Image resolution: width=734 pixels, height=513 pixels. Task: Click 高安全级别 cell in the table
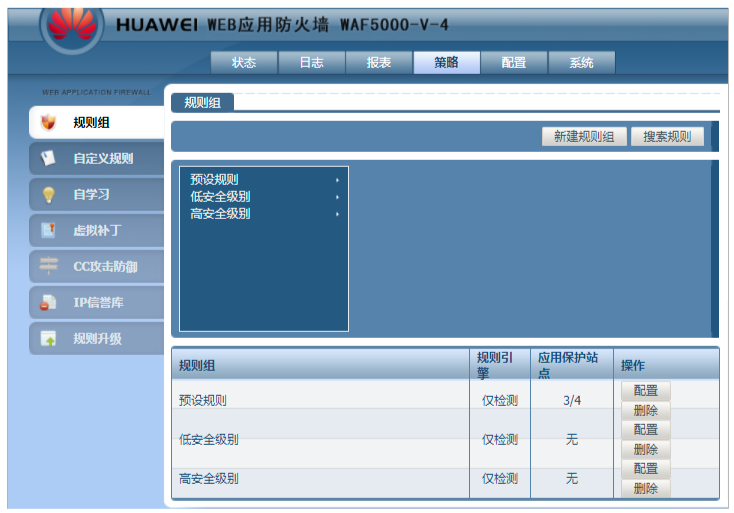(209, 478)
